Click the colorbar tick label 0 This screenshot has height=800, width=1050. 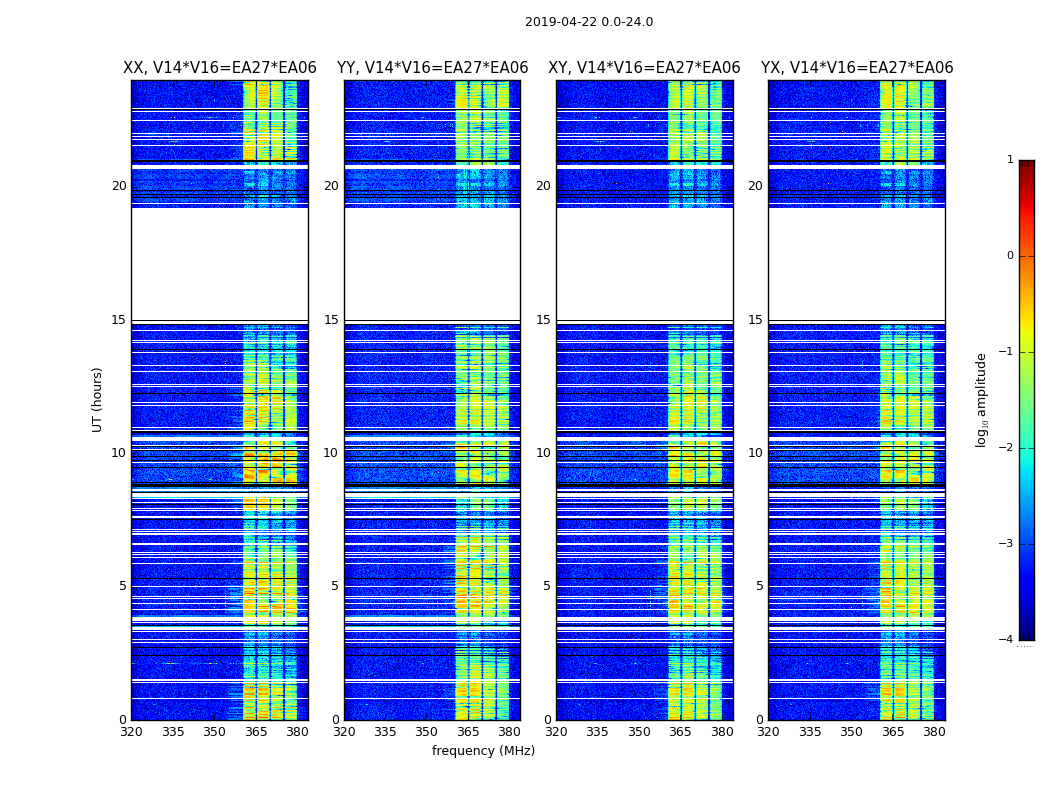(1010, 256)
